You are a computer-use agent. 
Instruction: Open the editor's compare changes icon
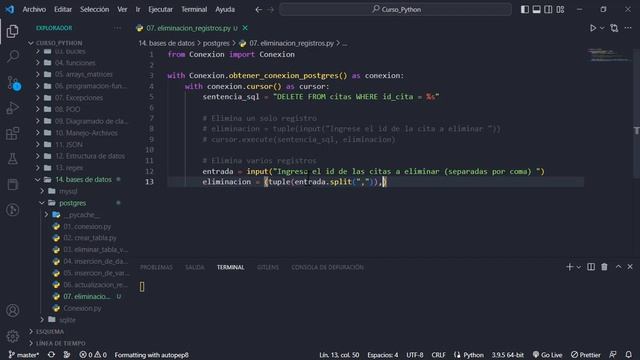(614, 28)
